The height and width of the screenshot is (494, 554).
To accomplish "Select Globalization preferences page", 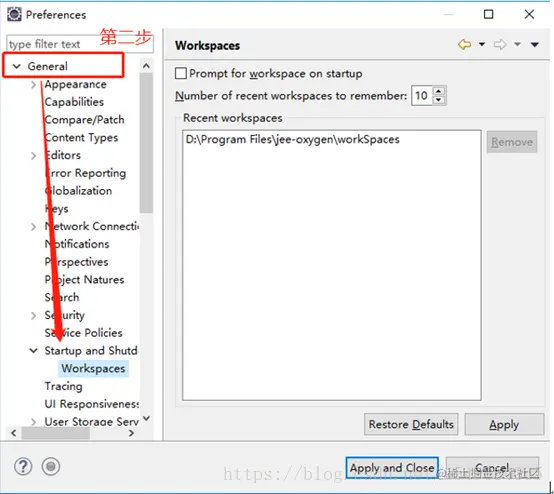I will [x=78, y=190].
